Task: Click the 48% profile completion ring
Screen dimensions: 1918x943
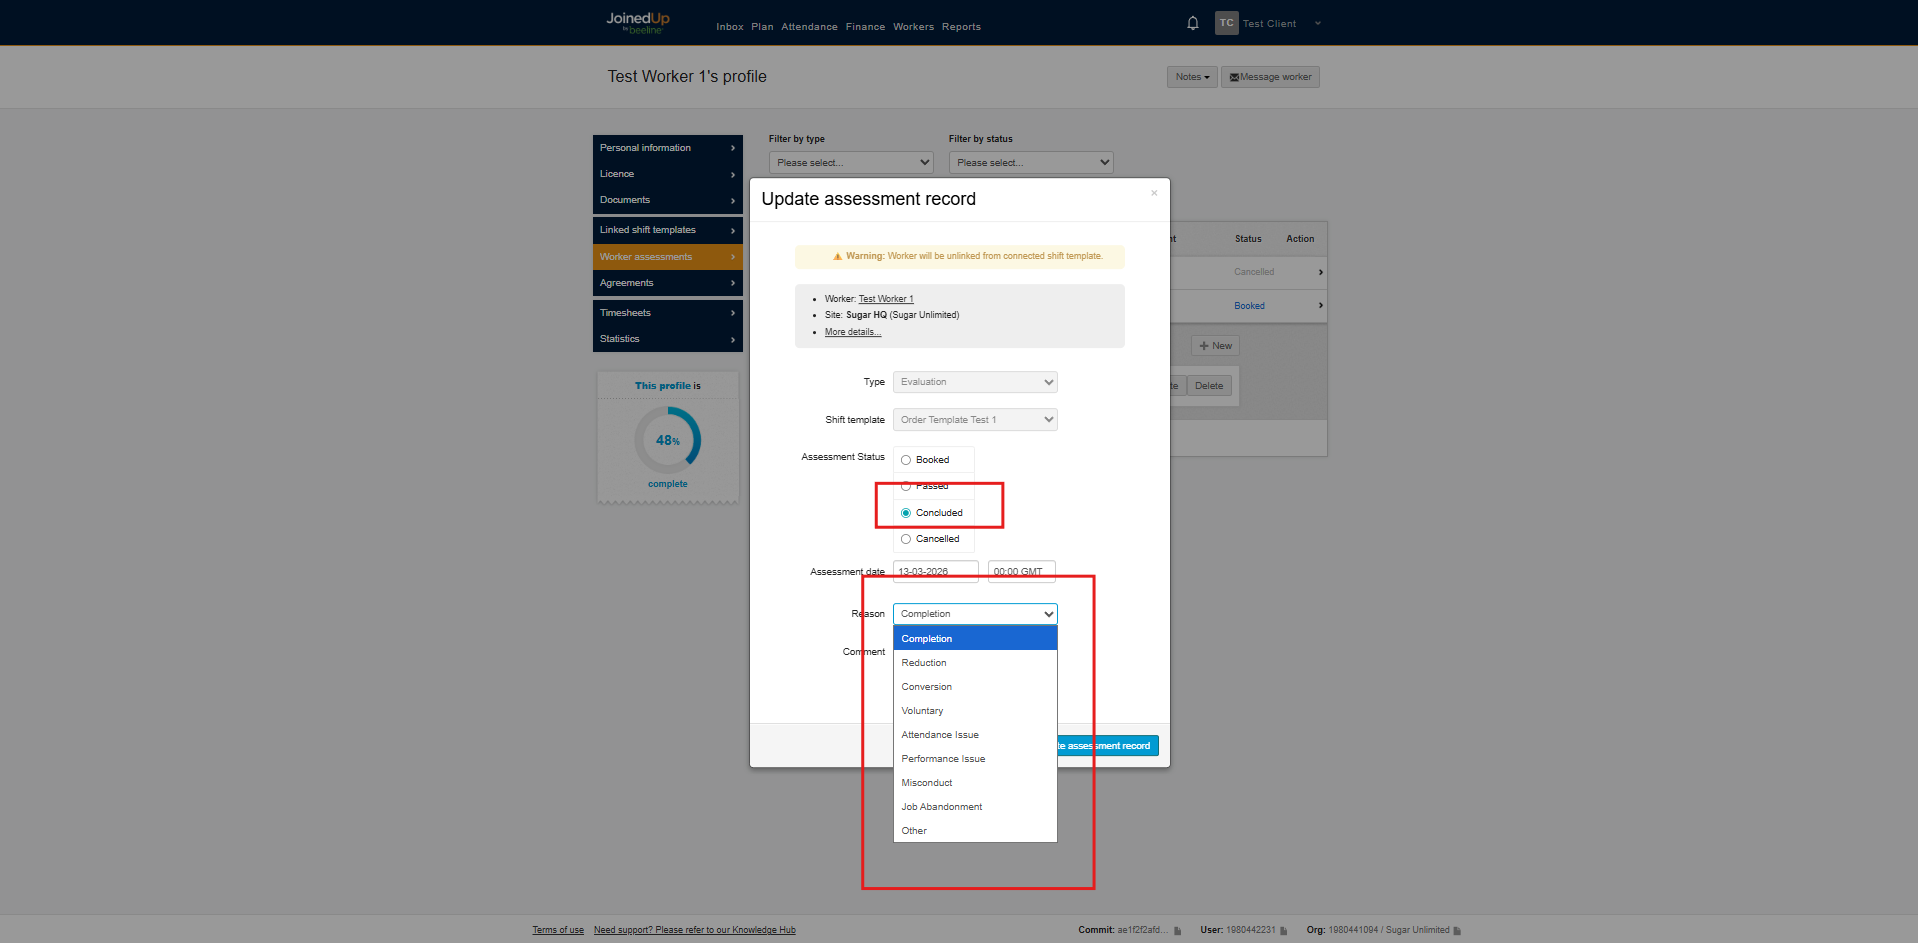Action: point(667,440)
